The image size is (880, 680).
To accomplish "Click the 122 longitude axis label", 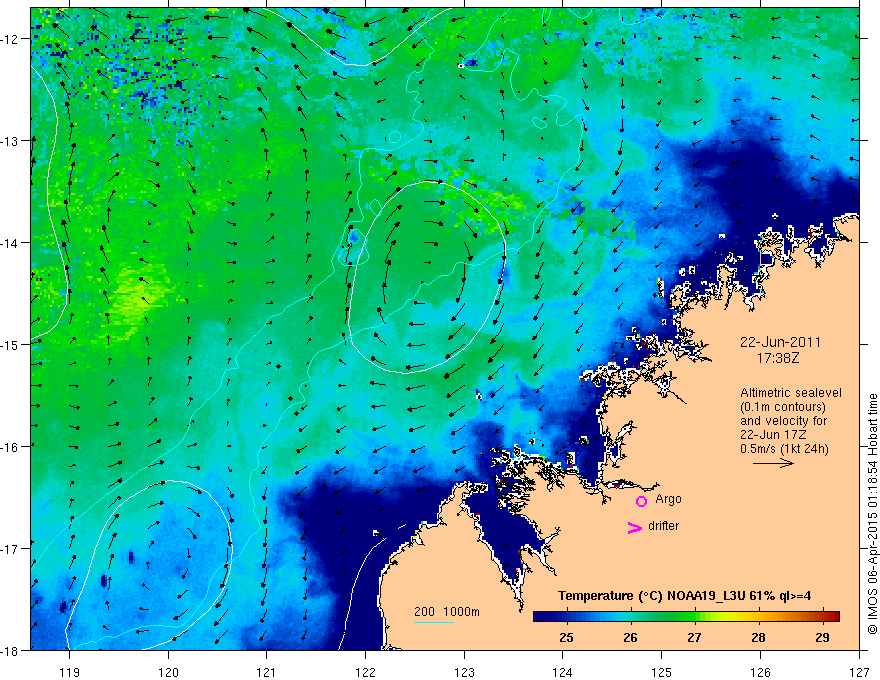I will click(365, 672).
